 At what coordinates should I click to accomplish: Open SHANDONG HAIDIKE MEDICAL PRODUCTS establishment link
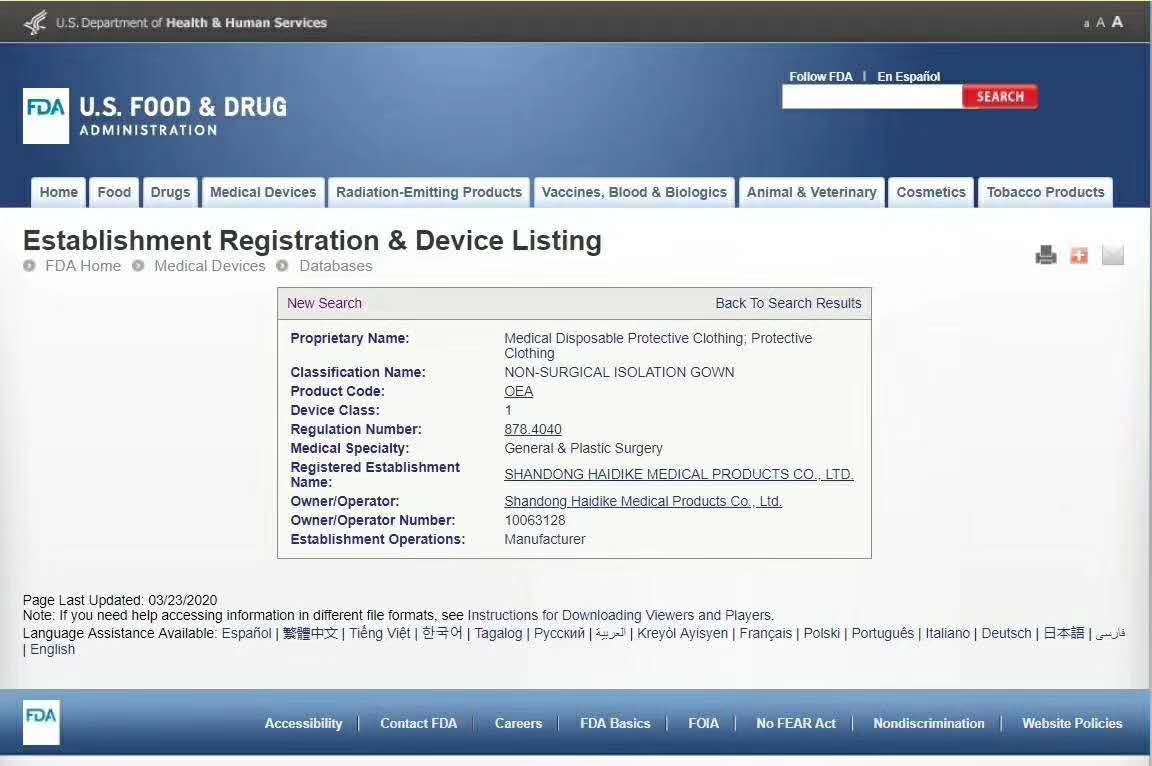679,474
